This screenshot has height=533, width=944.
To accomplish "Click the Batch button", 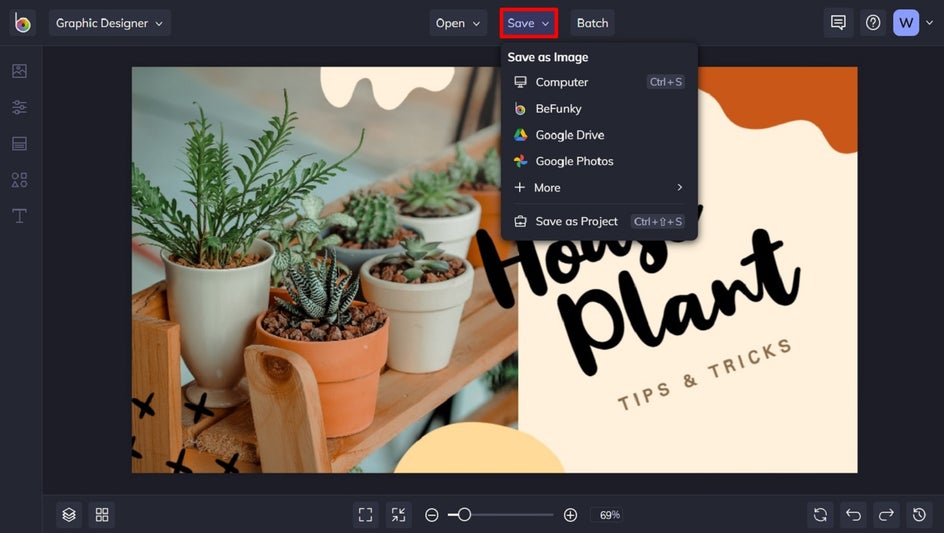I will pyautogui.click(x=592, y=23).
